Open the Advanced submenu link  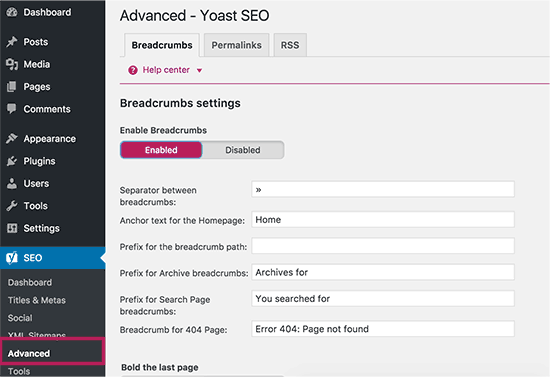[29, 354]
